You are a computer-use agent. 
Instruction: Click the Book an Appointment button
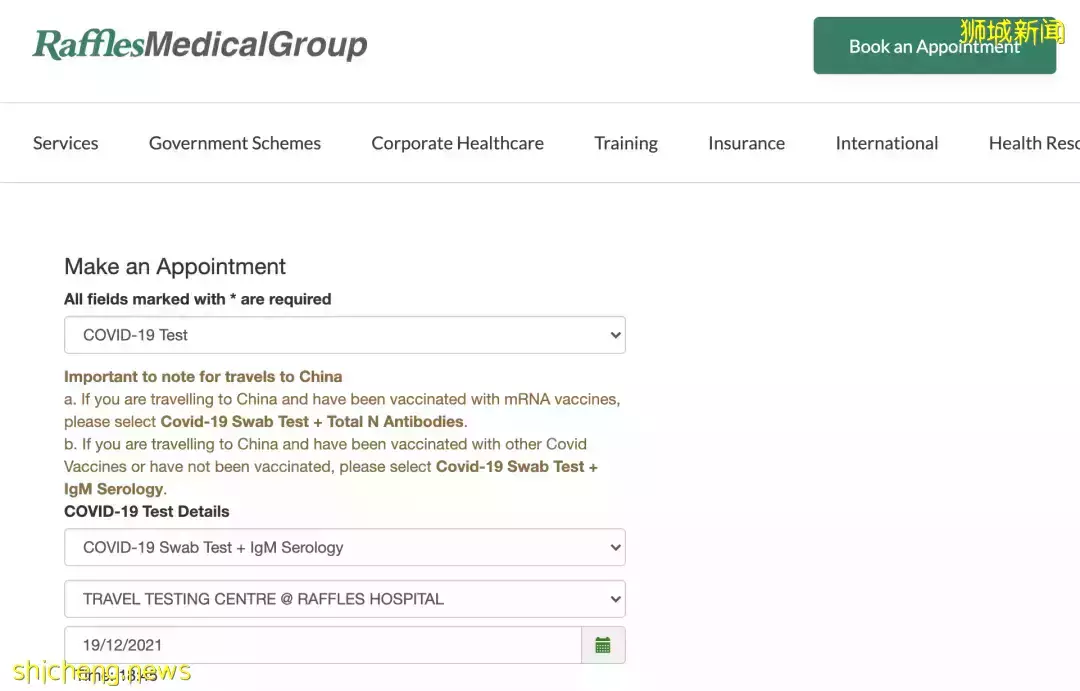tap(934, 46)
